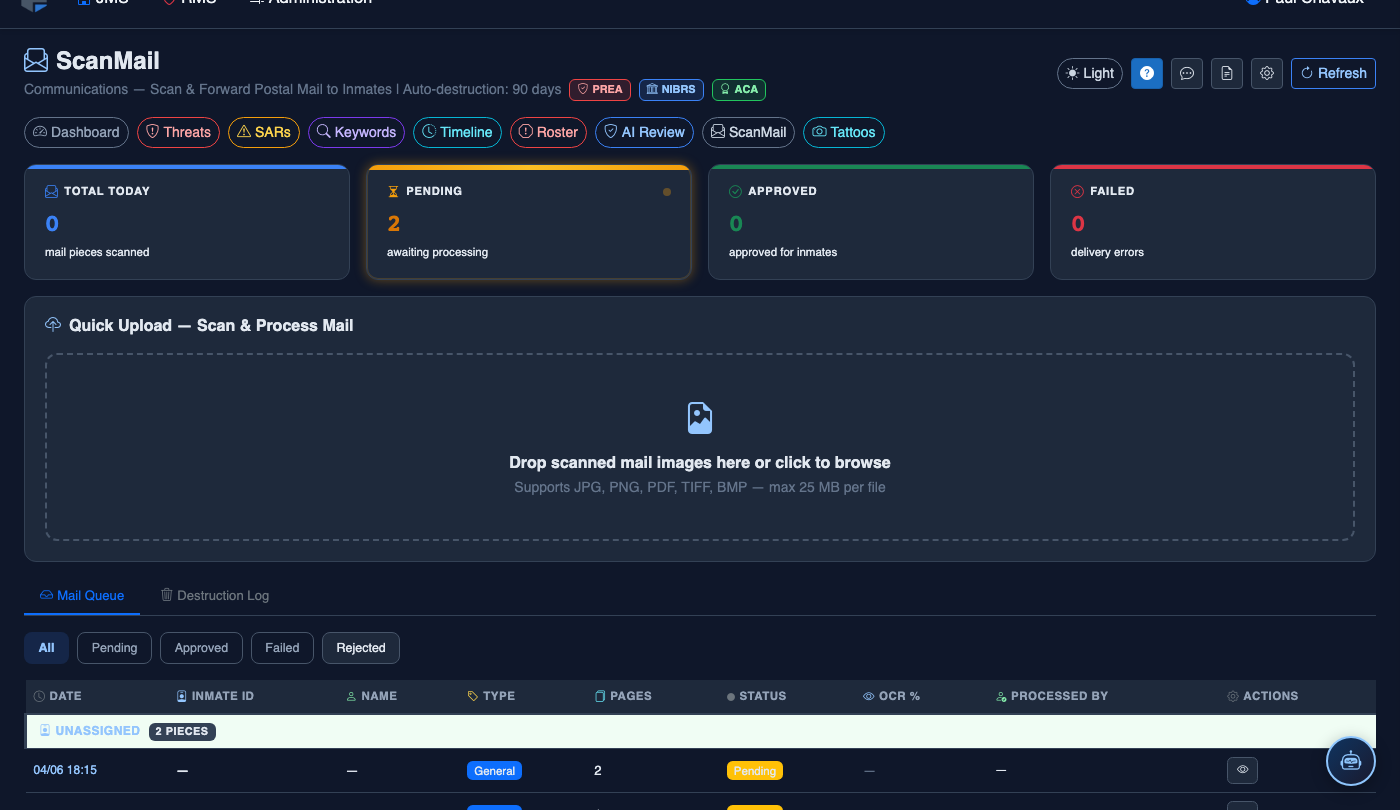Screen dimensions: 1400x810
Task: Open the Roster section
Action: click(548, 132)
